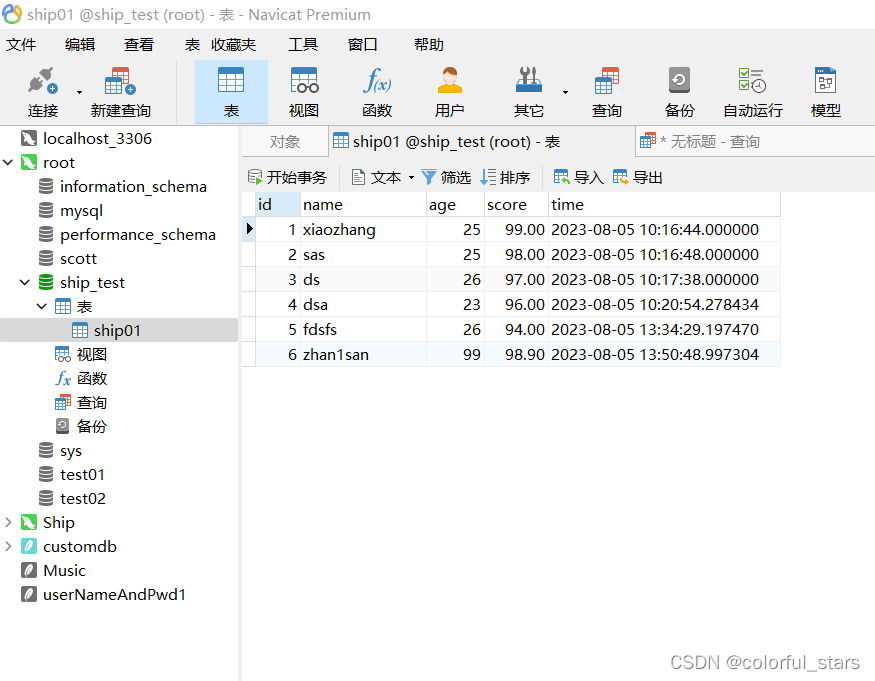
Task: Open the 文件 menu
Action: pos(21,45)
